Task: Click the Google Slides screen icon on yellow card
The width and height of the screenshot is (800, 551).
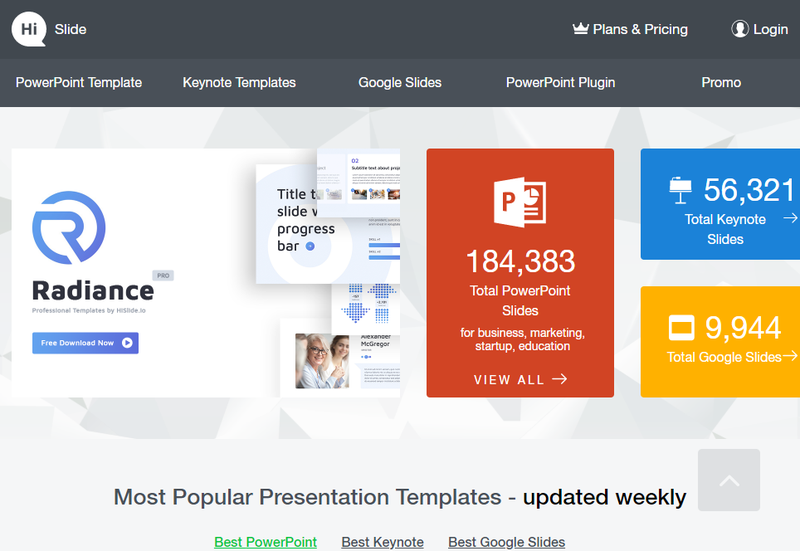Action: (681, 328)
